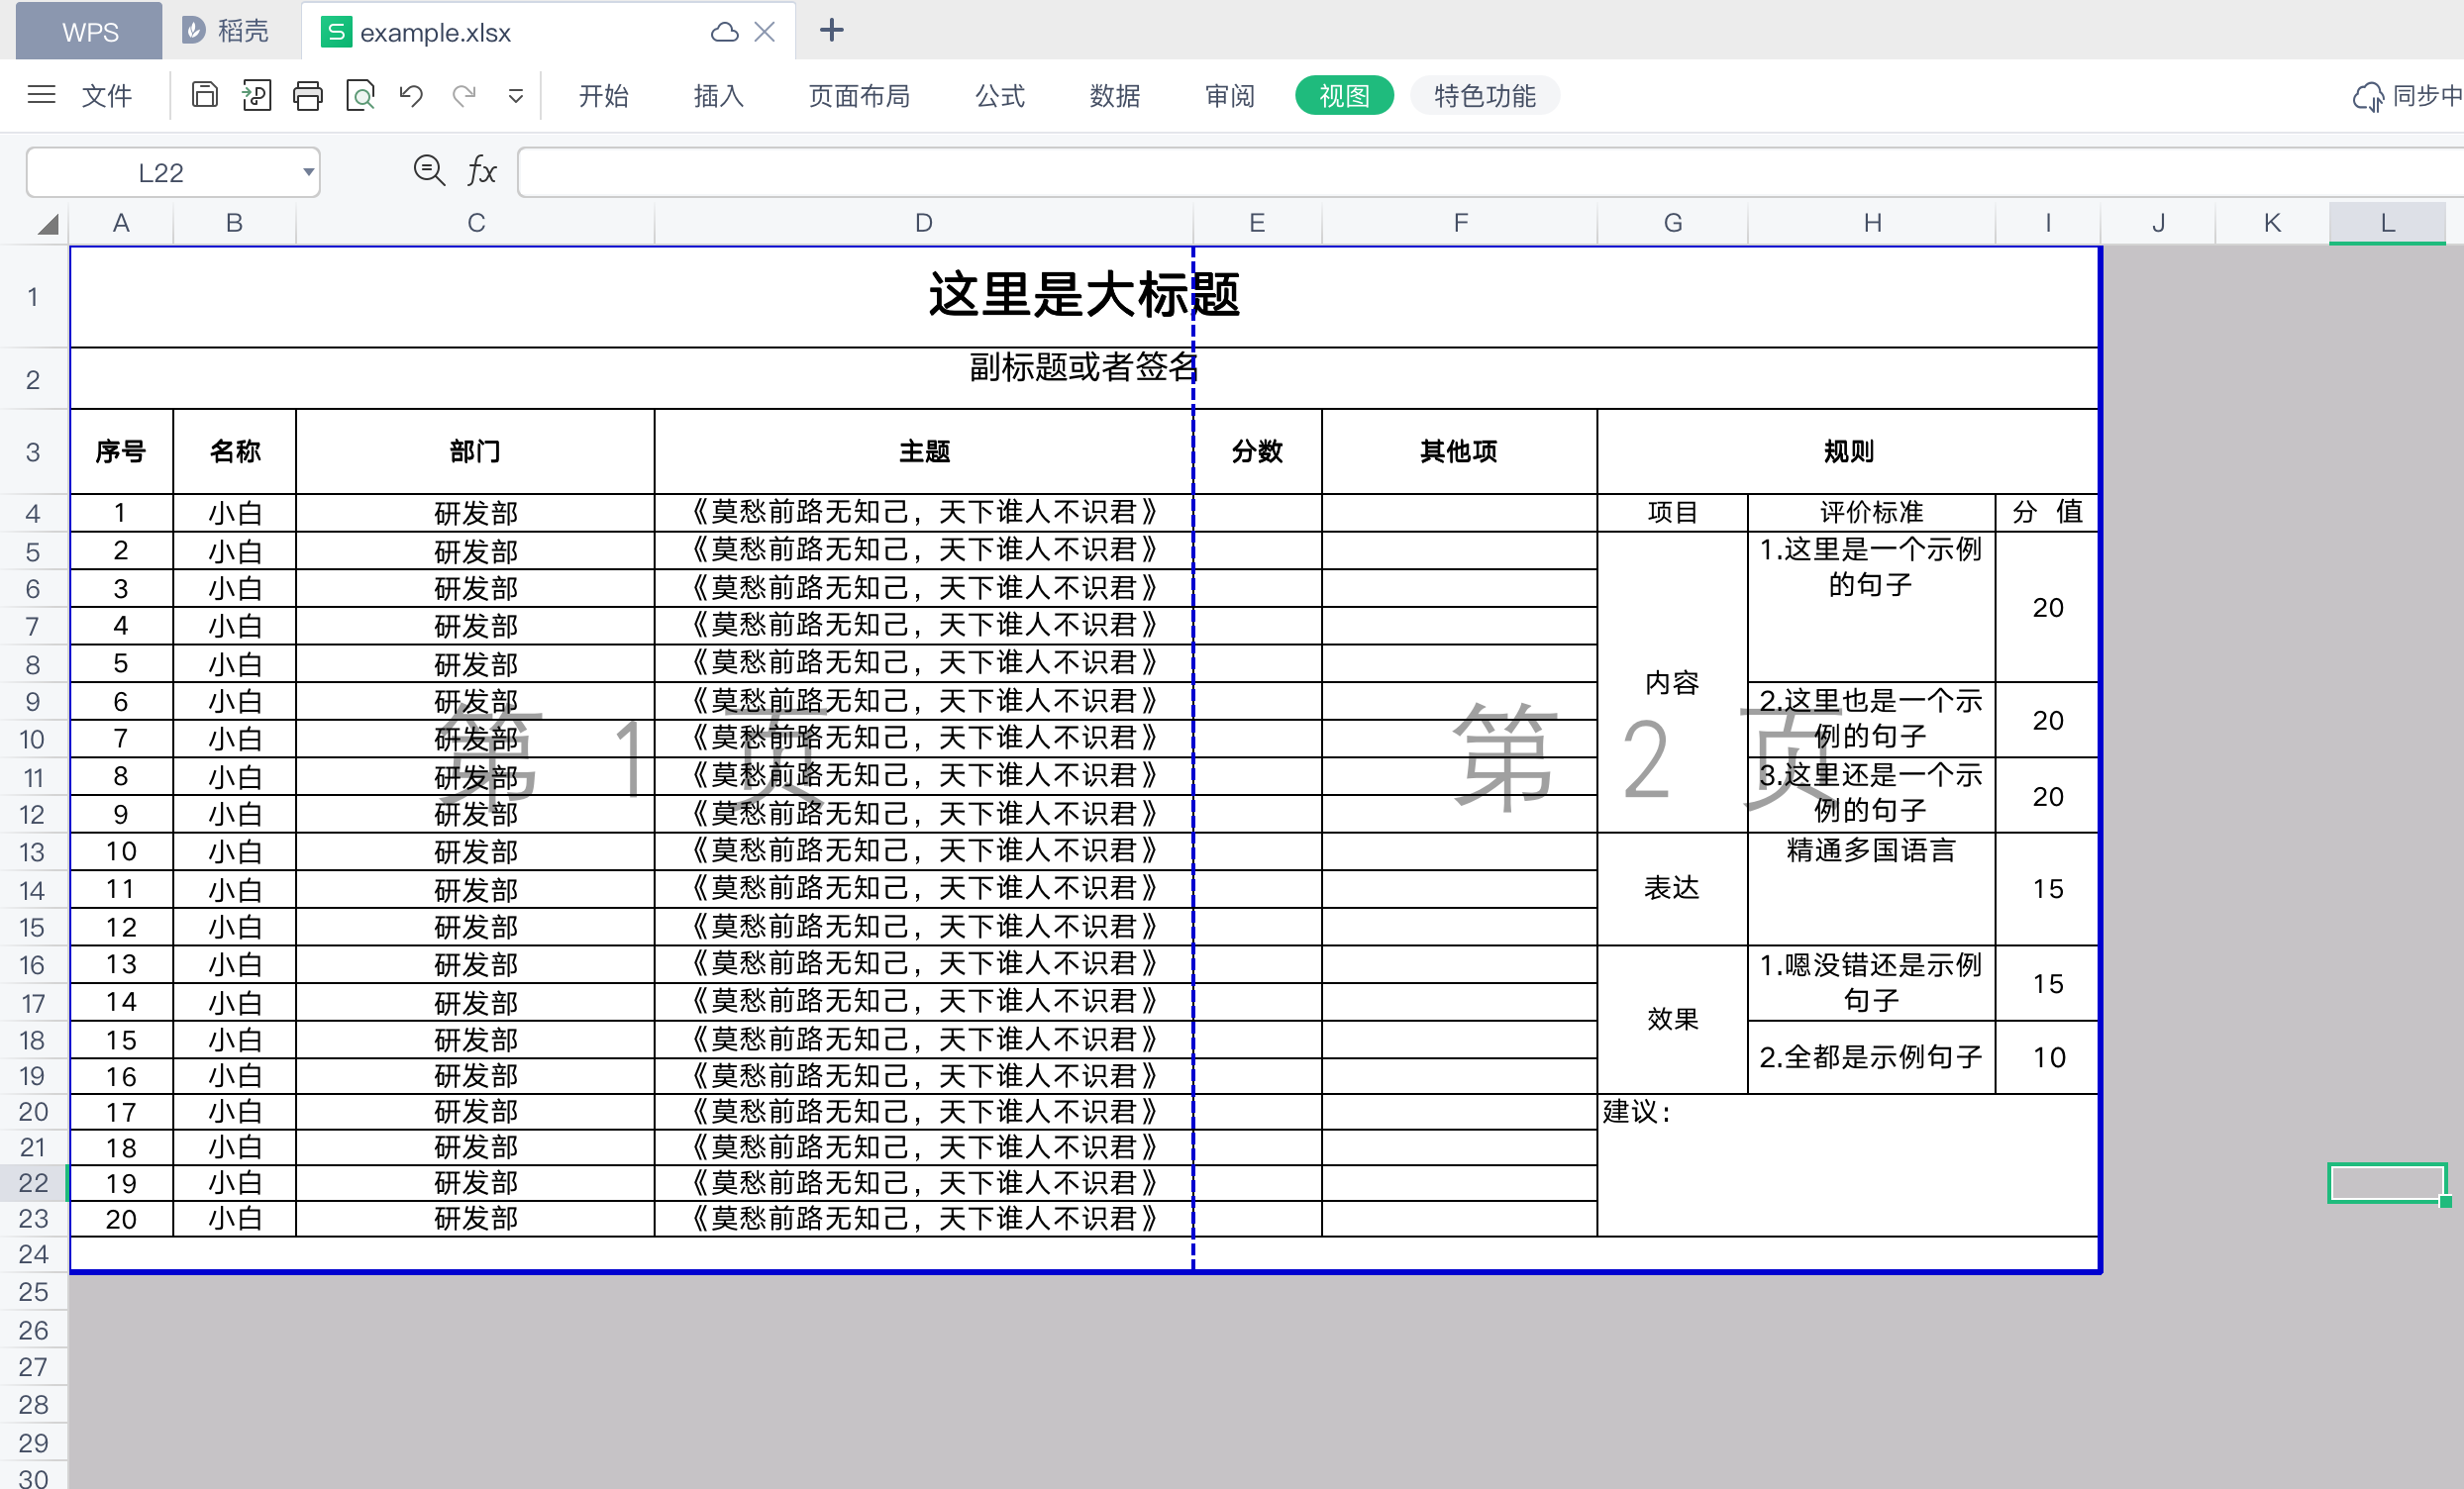Click the Export to PDF icon
The width and height of the screenshot is (2464, 1489).
click(256, 96)
